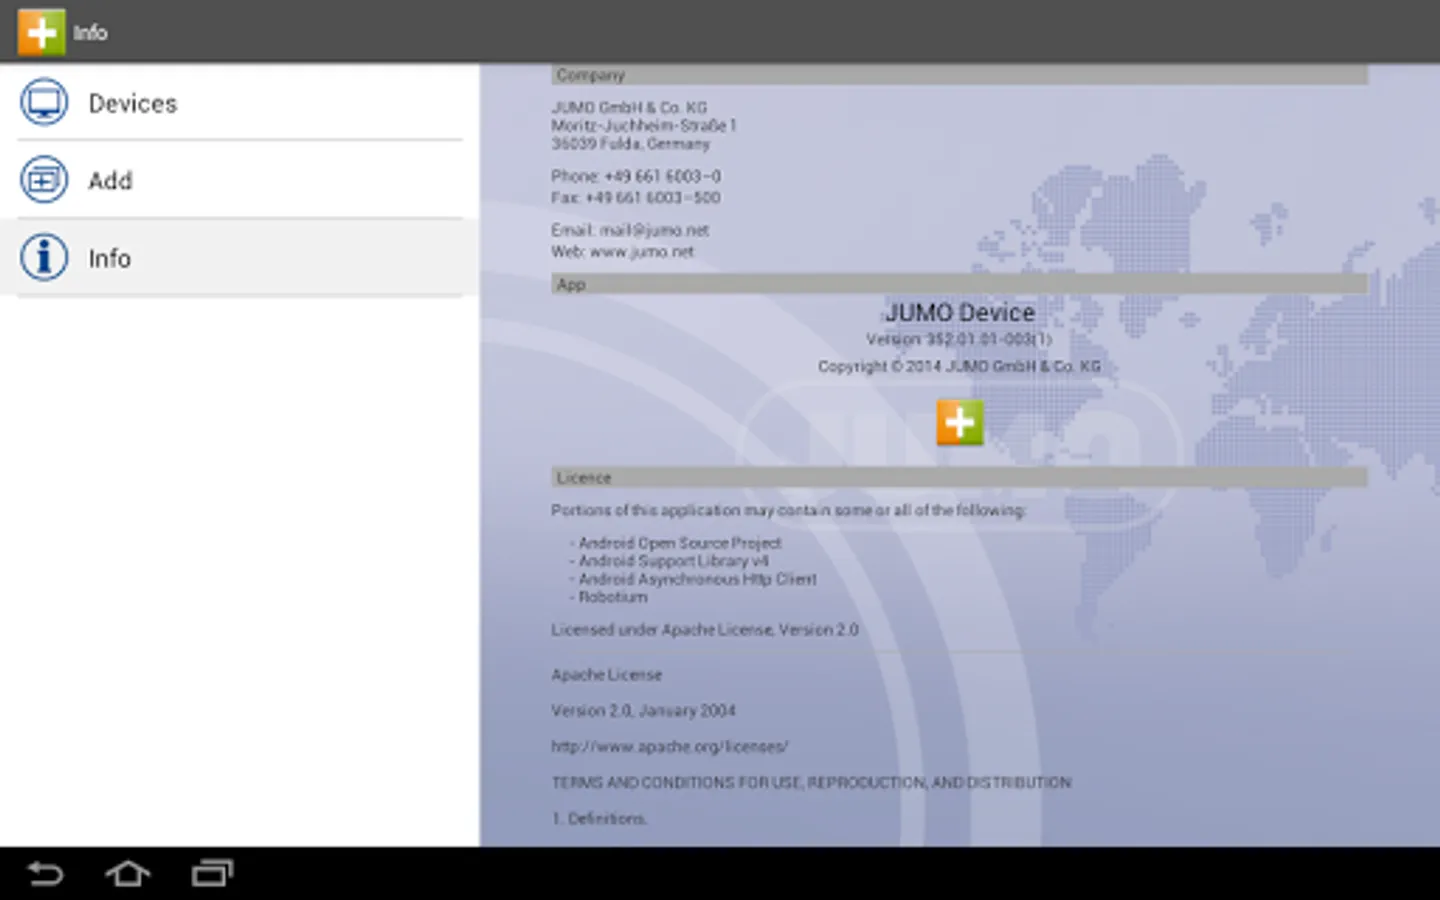Select the Add menu entry
This screenshot has height=900, width=1440.
(240, 180)
